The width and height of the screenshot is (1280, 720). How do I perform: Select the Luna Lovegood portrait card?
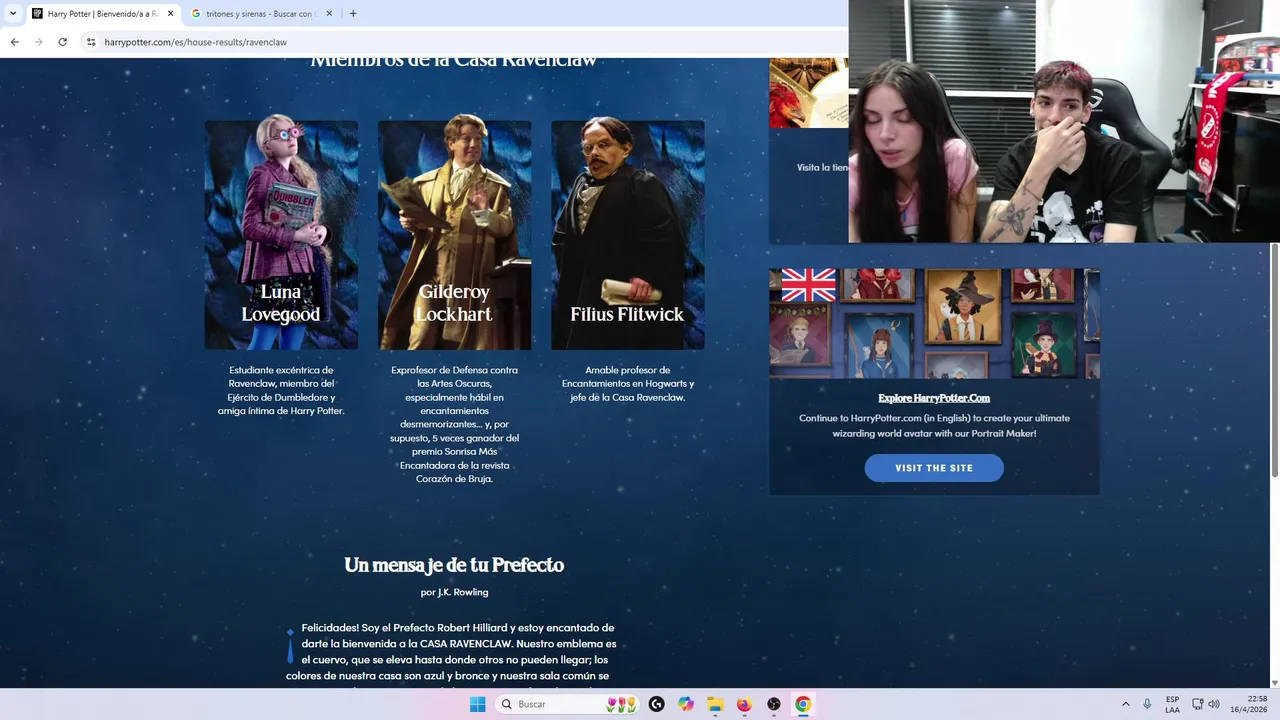pyautogui.click(x=281, y=235)
